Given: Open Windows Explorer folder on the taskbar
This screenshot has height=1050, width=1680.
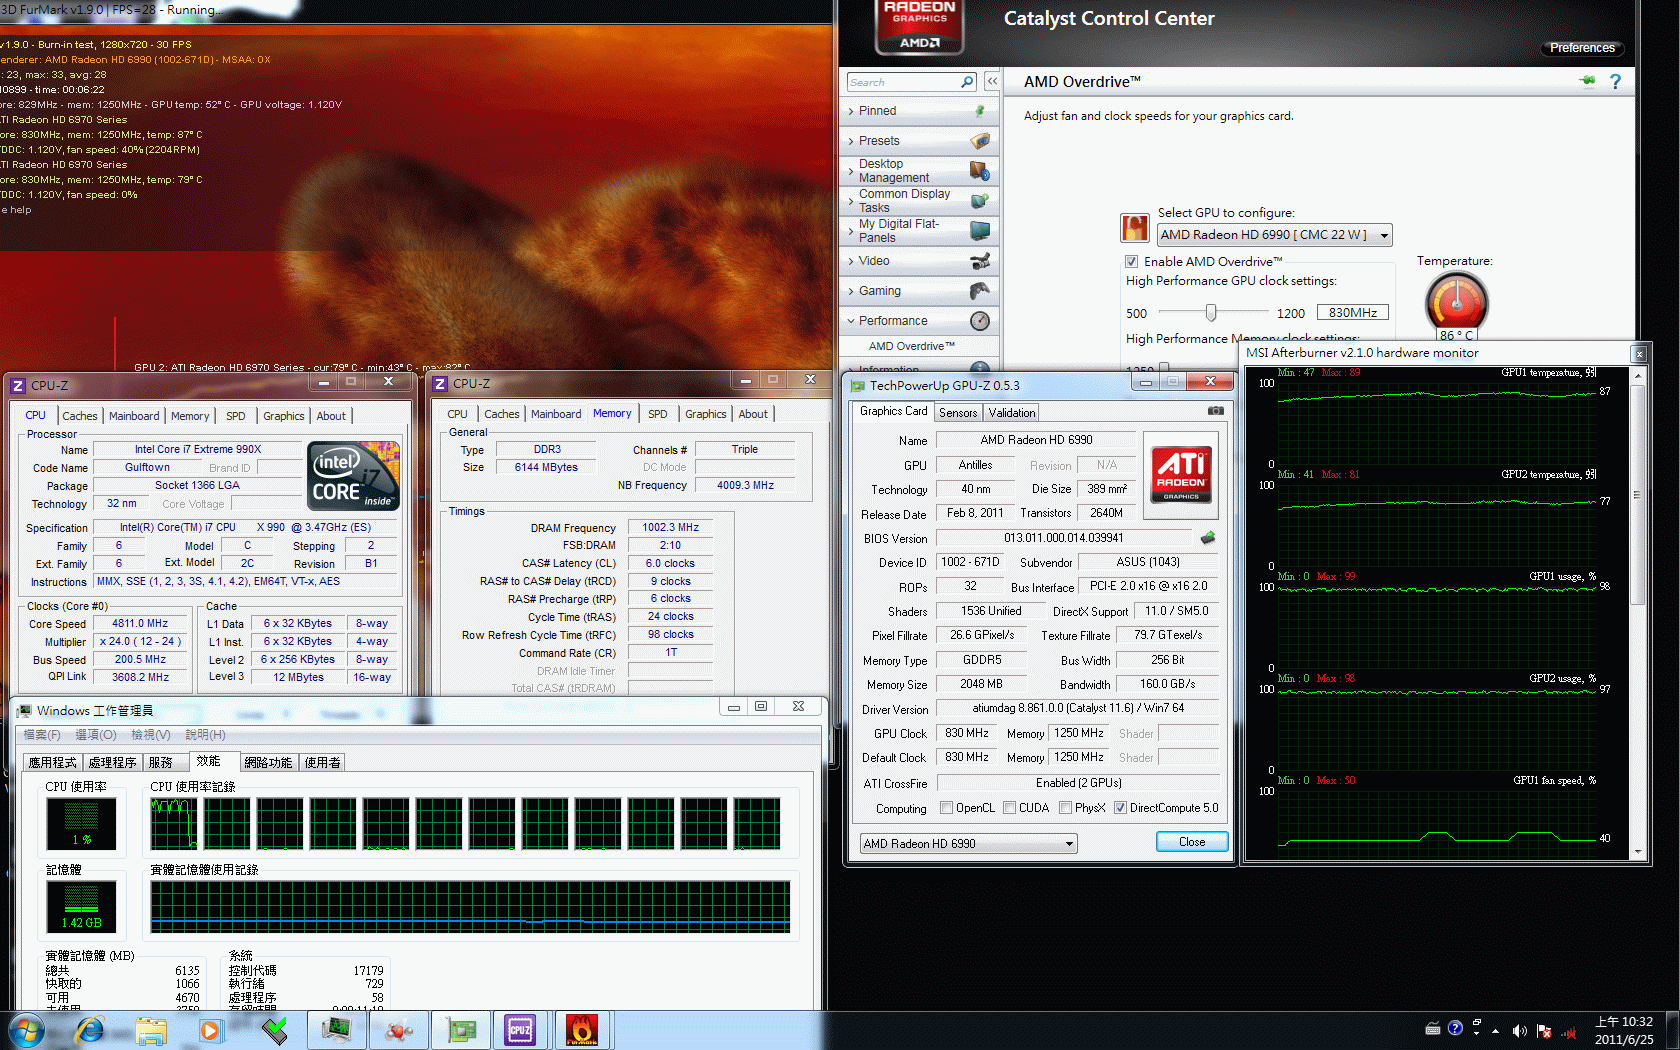Looking at the screenshot, I should pyautogui.click(x=151, y=1030).
